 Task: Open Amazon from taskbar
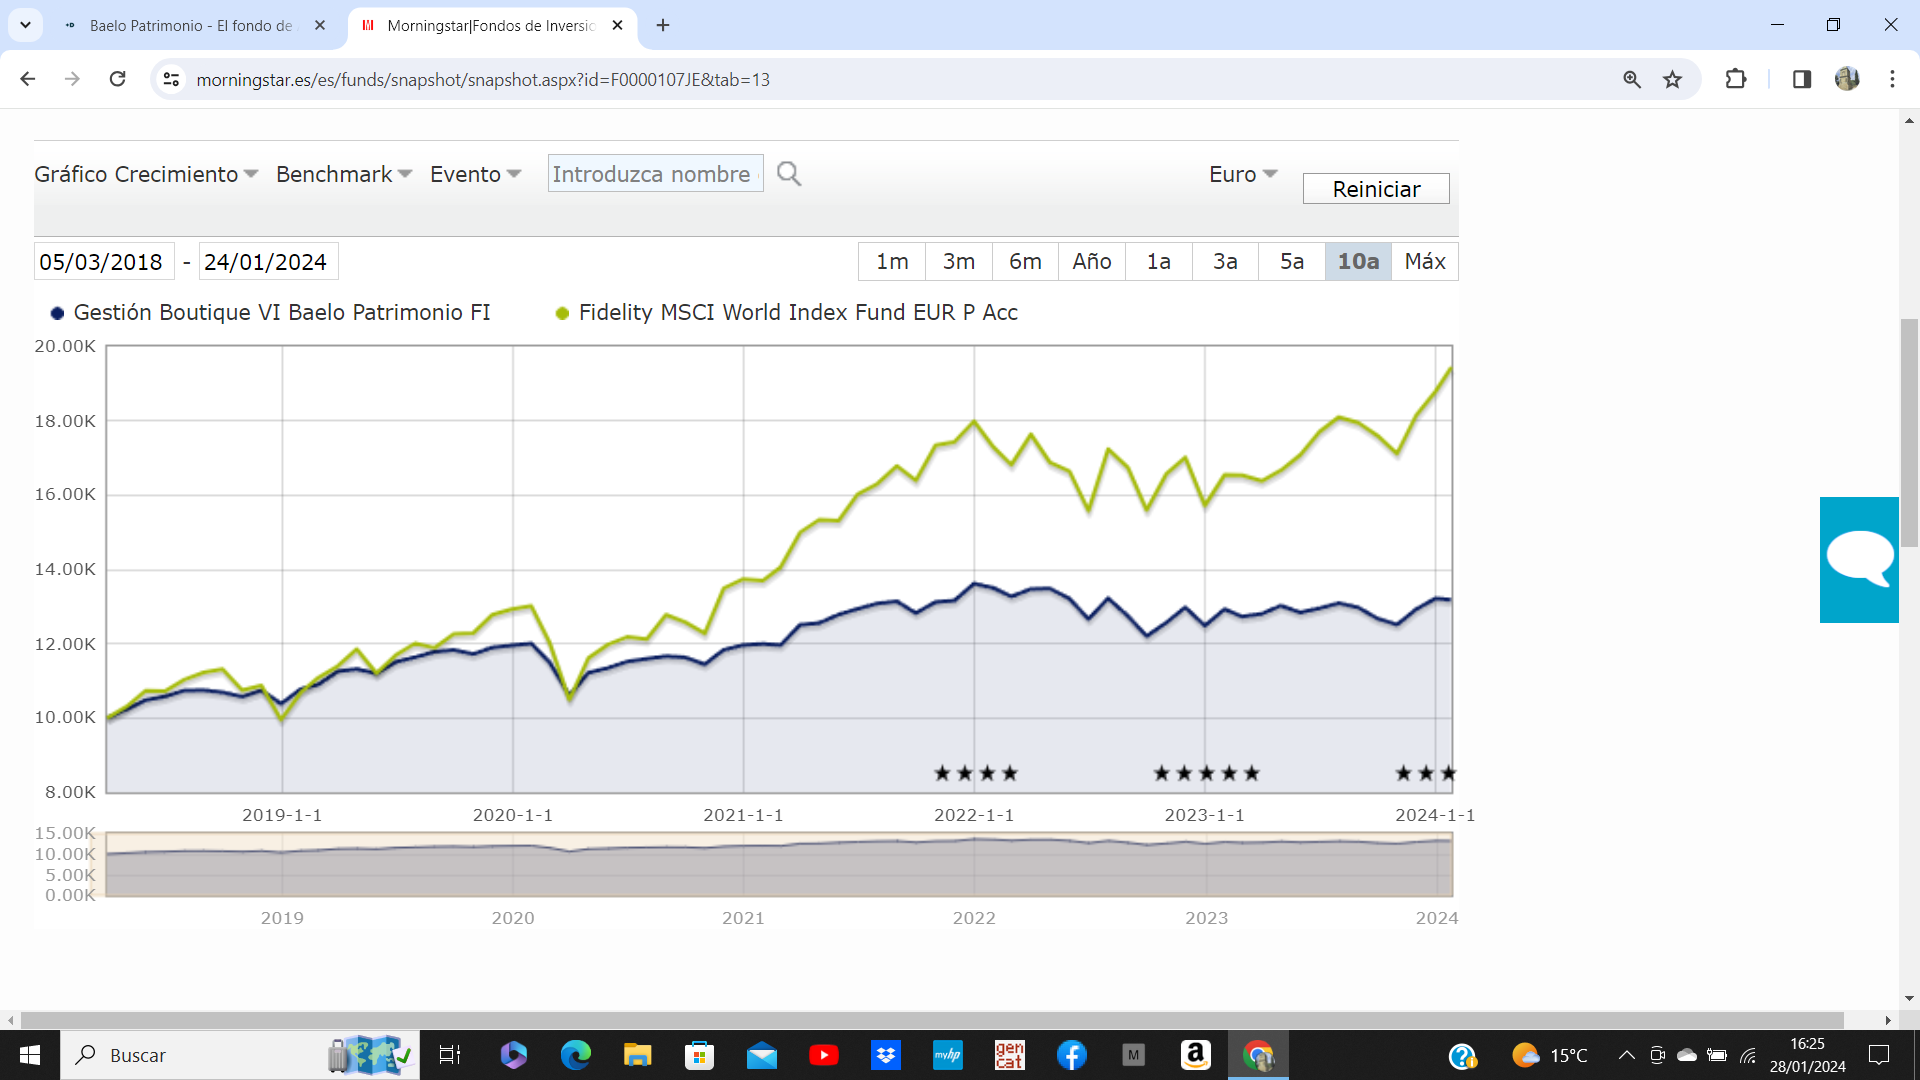pyautogui.click(x=1196, y=1055)
